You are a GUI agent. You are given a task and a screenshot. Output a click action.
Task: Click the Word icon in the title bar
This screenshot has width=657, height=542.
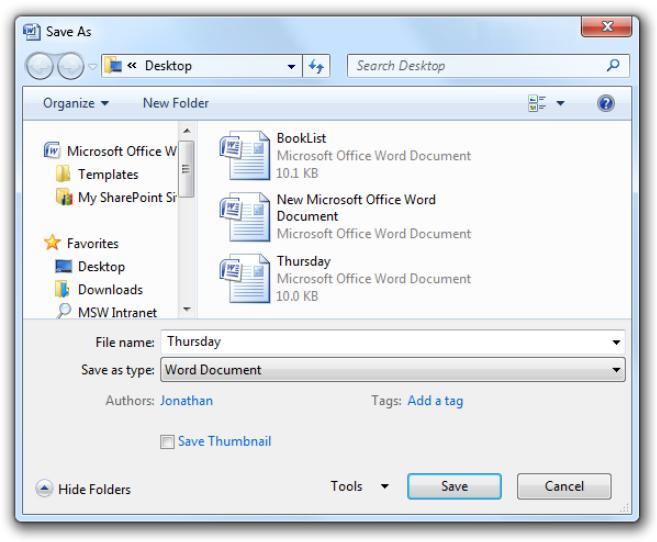coord(32,32)
